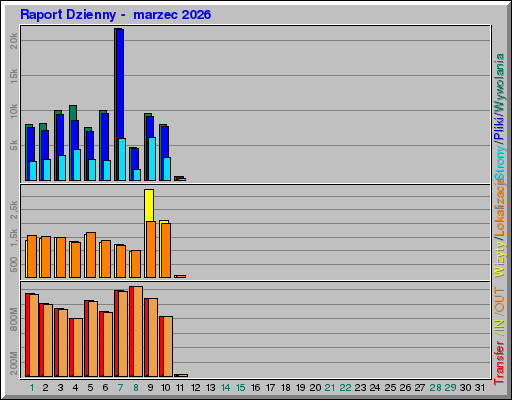512x400 pixels.
Task: Click day label 11 on the axis
Action: [x=180, y=388]
